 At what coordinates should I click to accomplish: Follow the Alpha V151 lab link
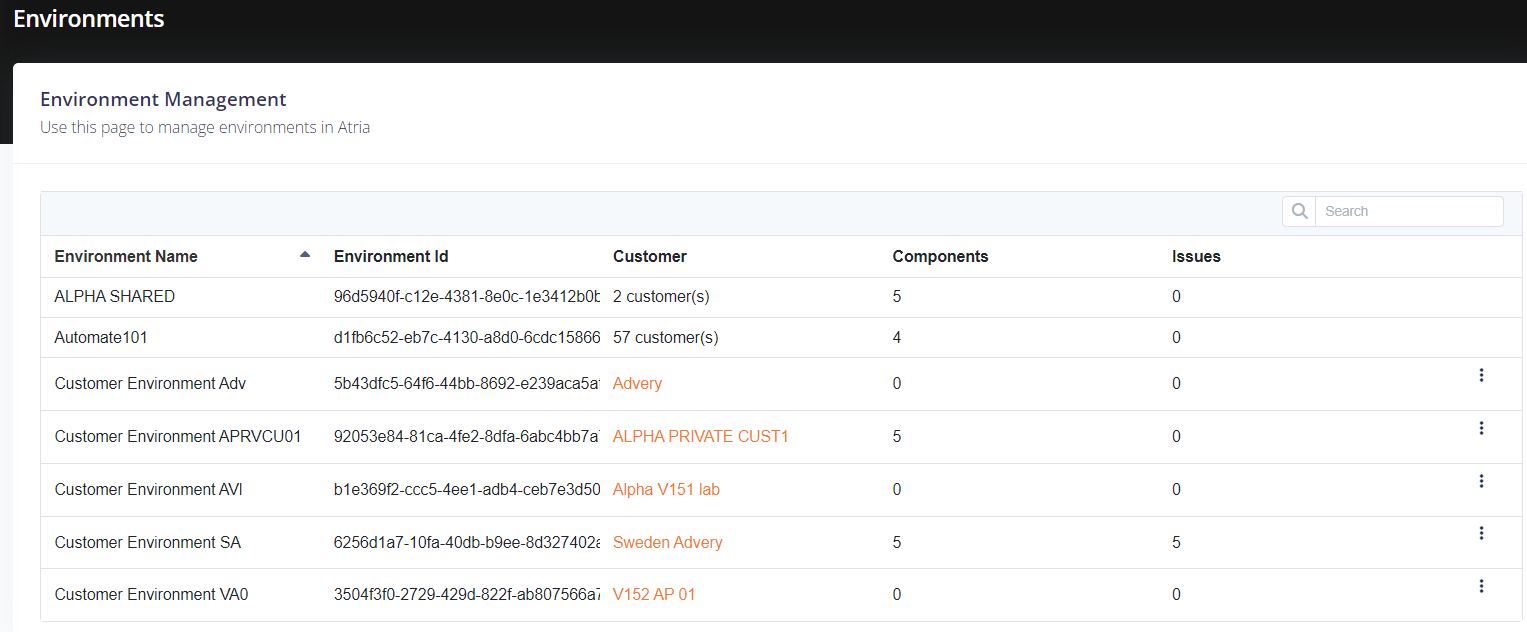click(x=666, y=490)
